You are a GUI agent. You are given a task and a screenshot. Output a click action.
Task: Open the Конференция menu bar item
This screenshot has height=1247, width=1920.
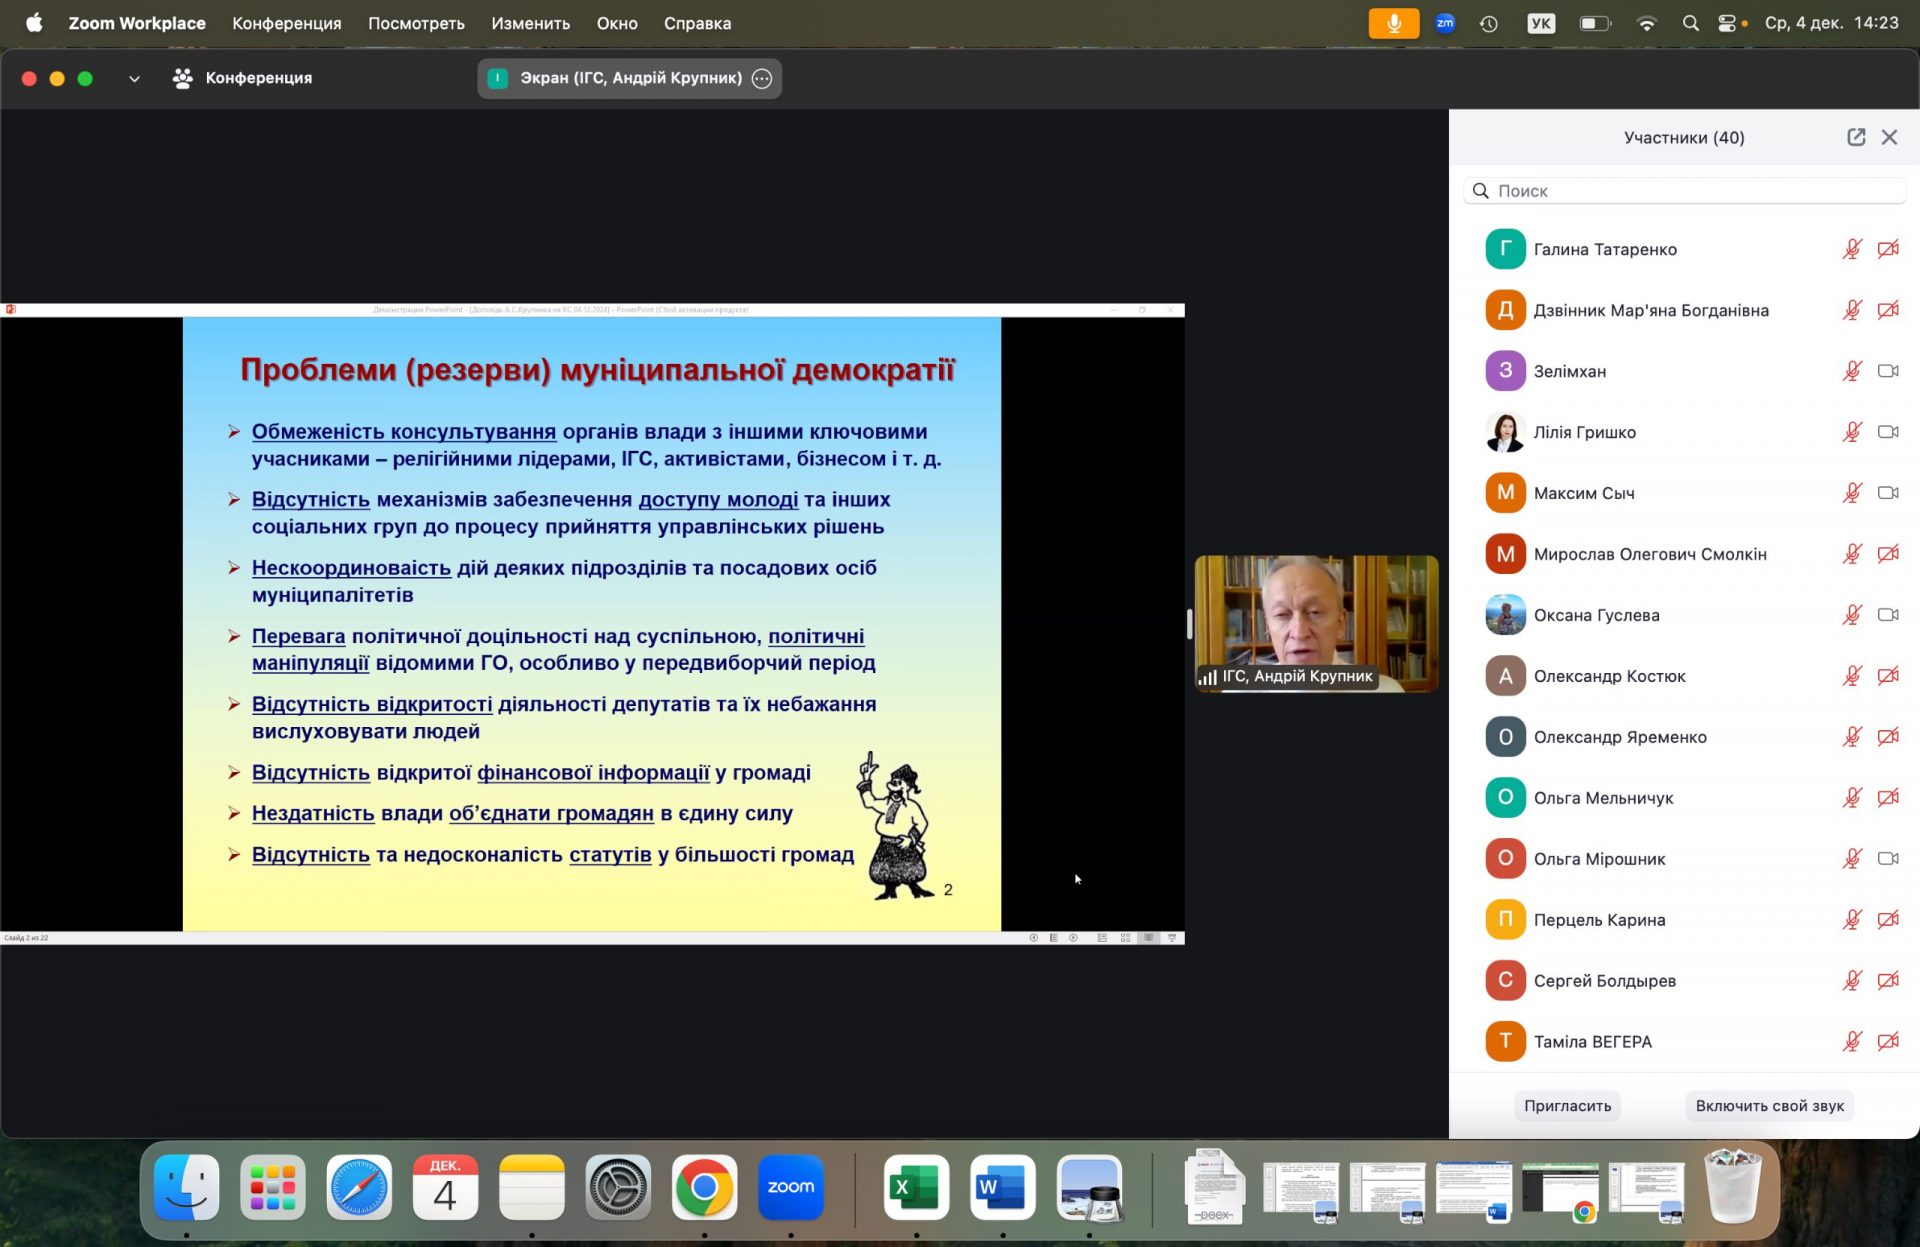tap(286, 23)
